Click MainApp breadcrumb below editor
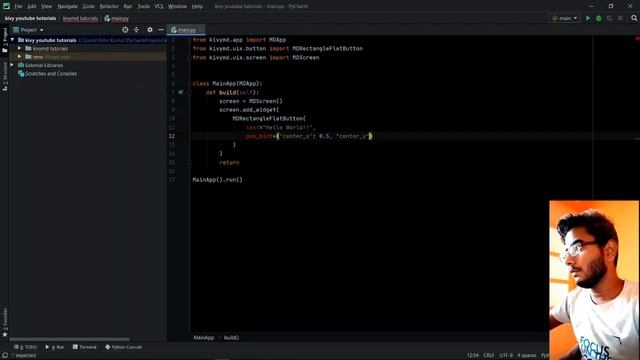640x360 pixels. coord(203,338)
